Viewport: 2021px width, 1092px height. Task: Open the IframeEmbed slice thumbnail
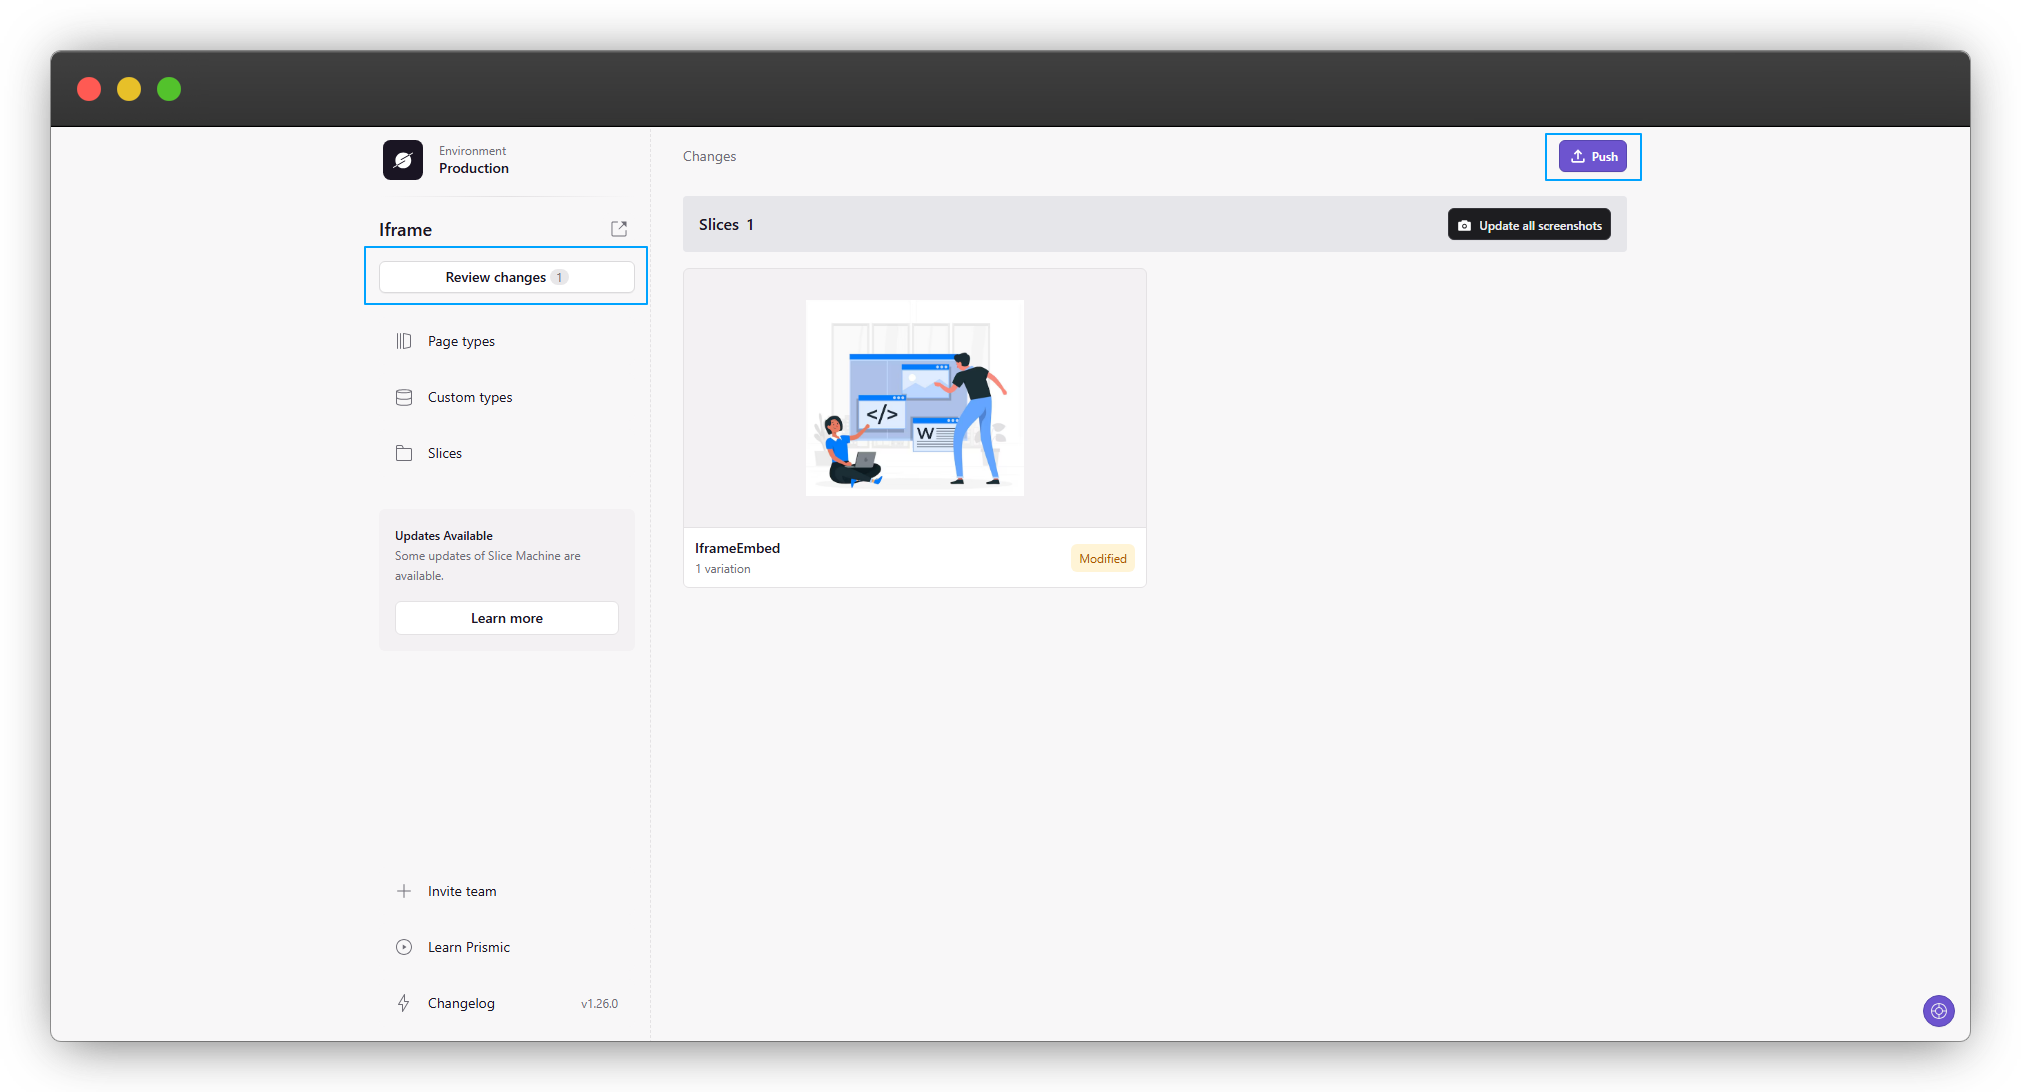[x=915, y=398]
